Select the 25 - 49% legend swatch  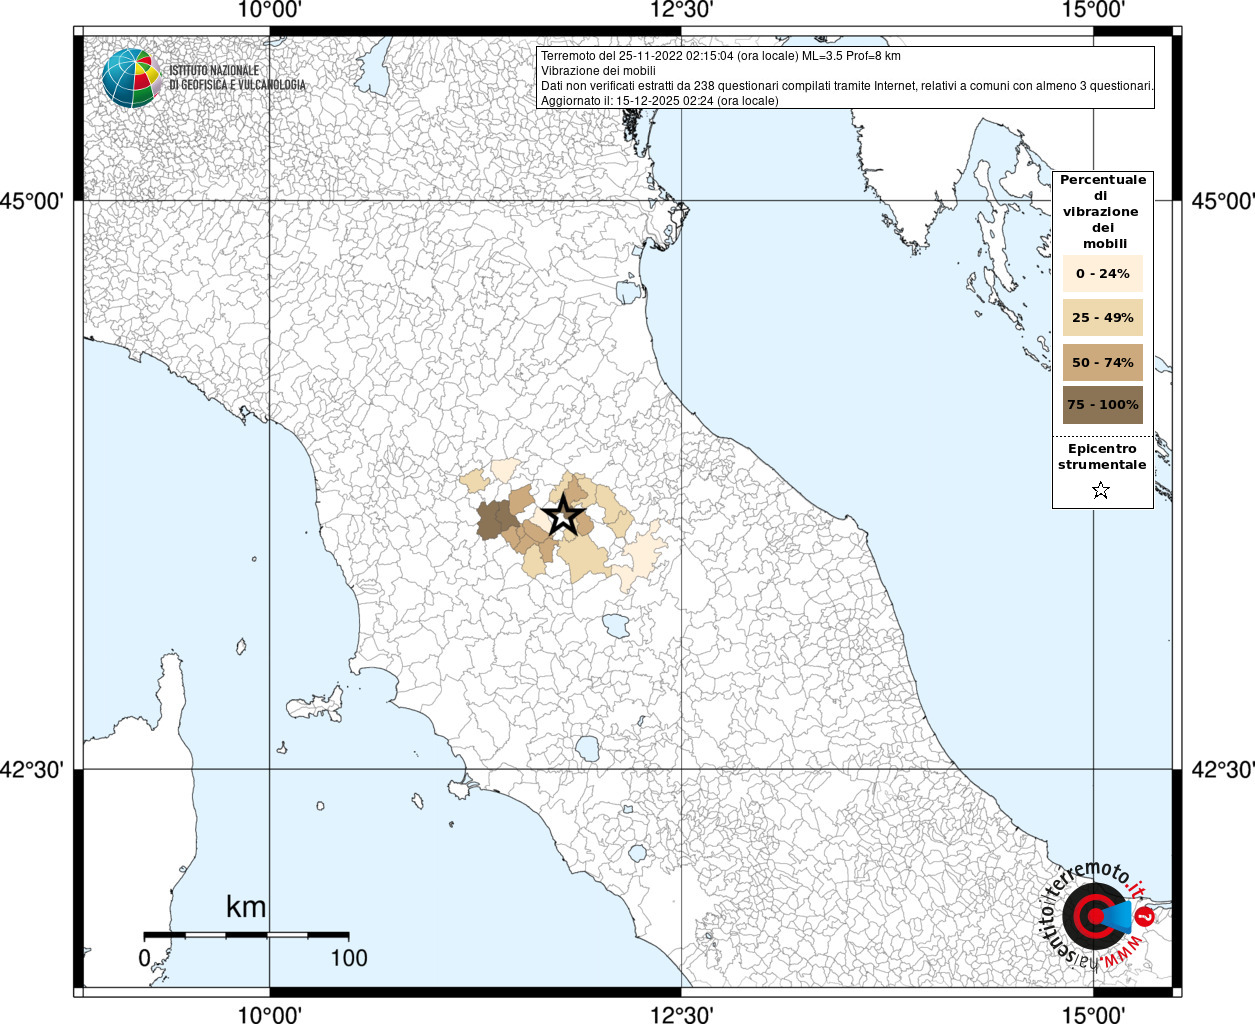[1102, 318]
